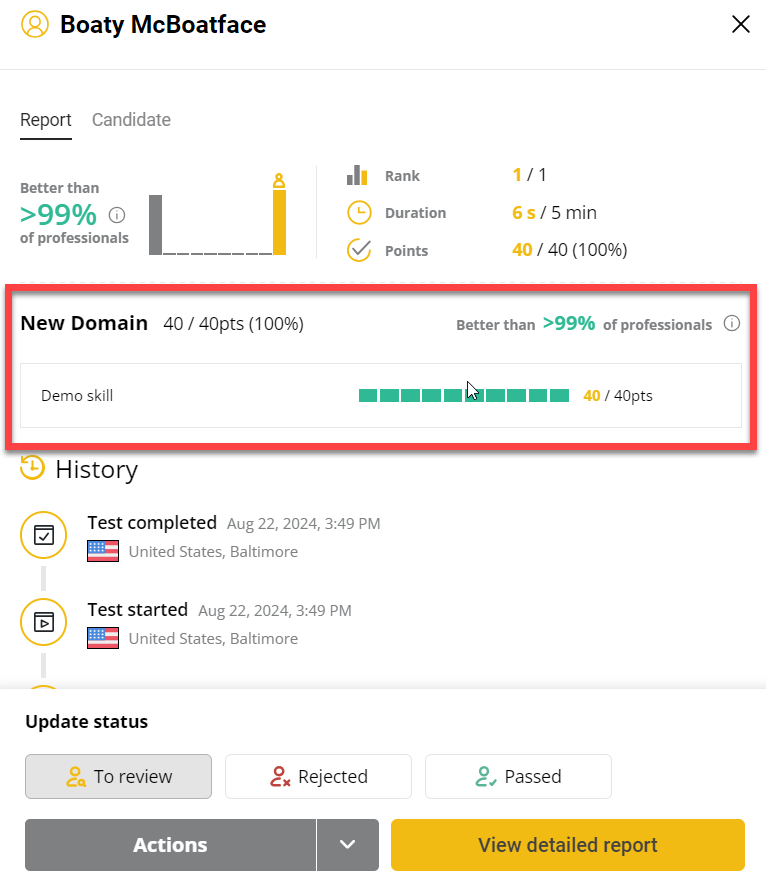Set status to To review
The image size is (766, 880).
pos(118,776)
